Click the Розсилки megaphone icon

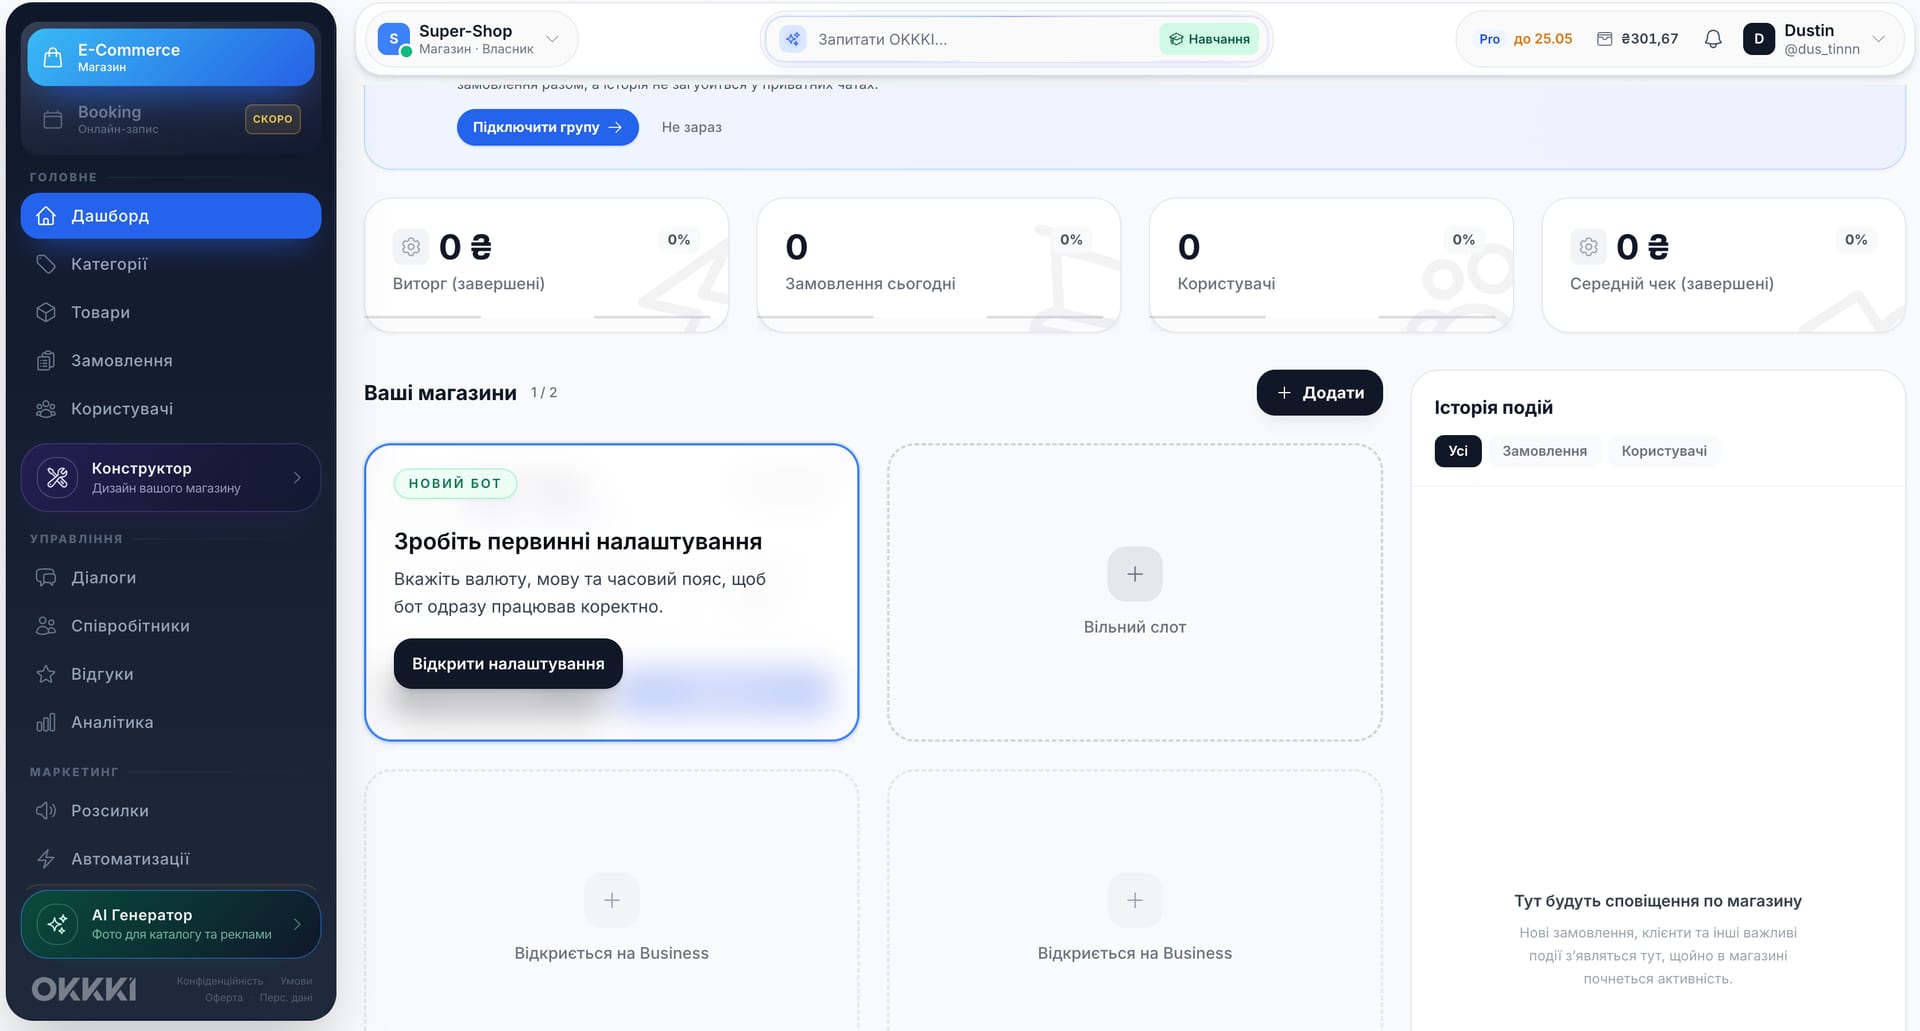pos(46,810)
